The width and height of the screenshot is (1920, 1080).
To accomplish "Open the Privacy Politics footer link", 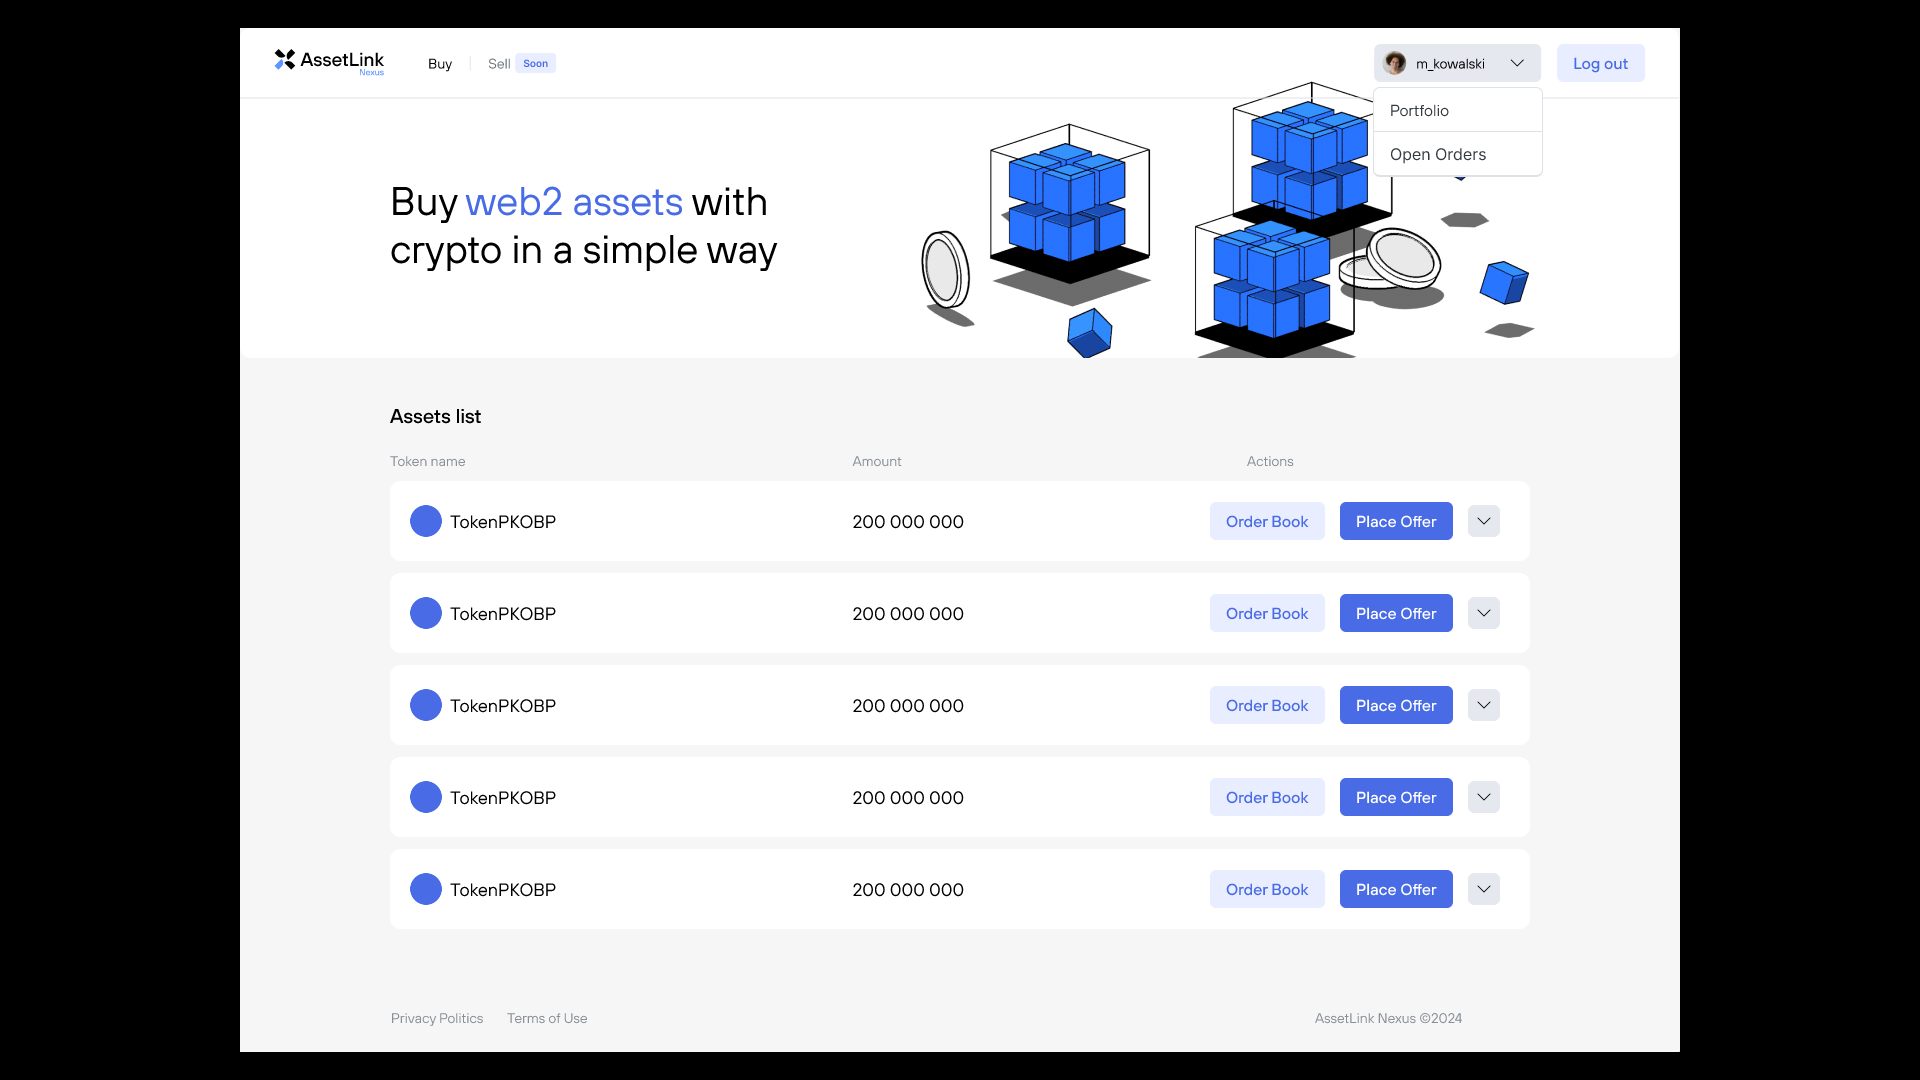I will pyautogui.click(x=437, y=1018).
